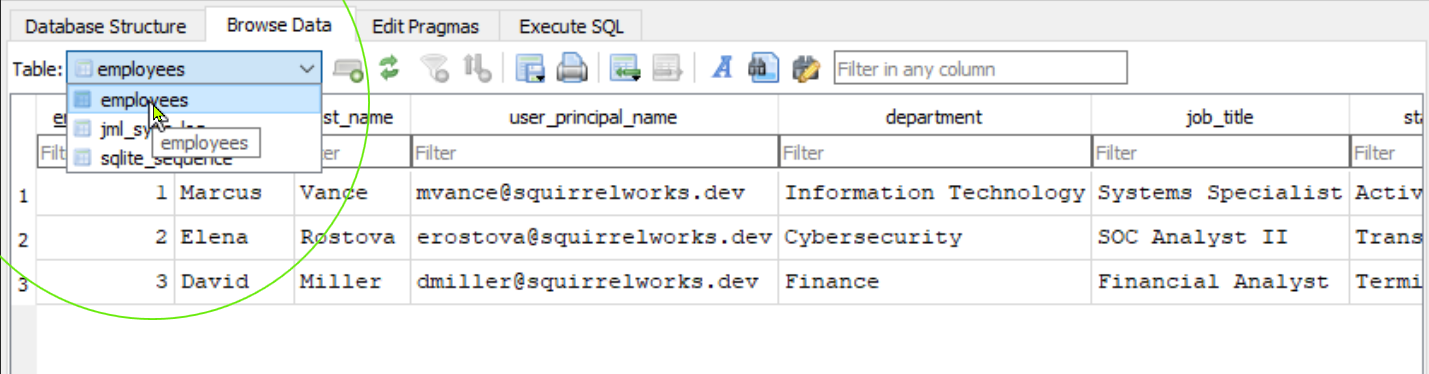The height and width of the screenshot is (374, 1429).
Task: Select the mvance@squirrelworks.dev cell
Action: click(594, 193)
